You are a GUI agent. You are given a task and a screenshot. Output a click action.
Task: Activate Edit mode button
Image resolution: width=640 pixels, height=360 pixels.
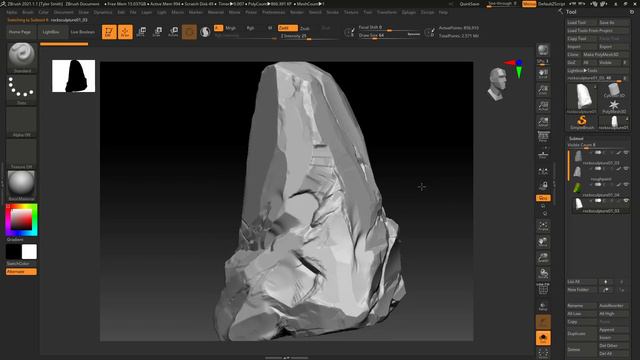click(109, 32)
